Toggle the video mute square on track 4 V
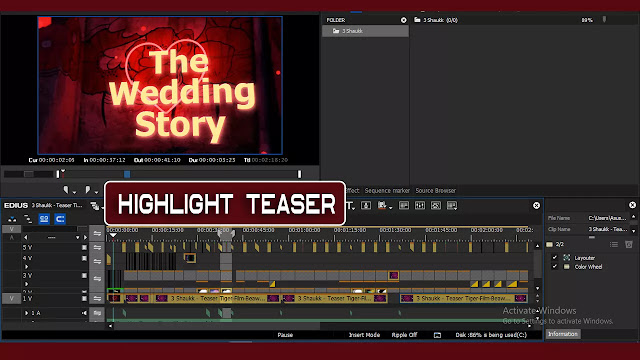Image resolution: width=640 pixels, height=360 pixels. [84, 258]
